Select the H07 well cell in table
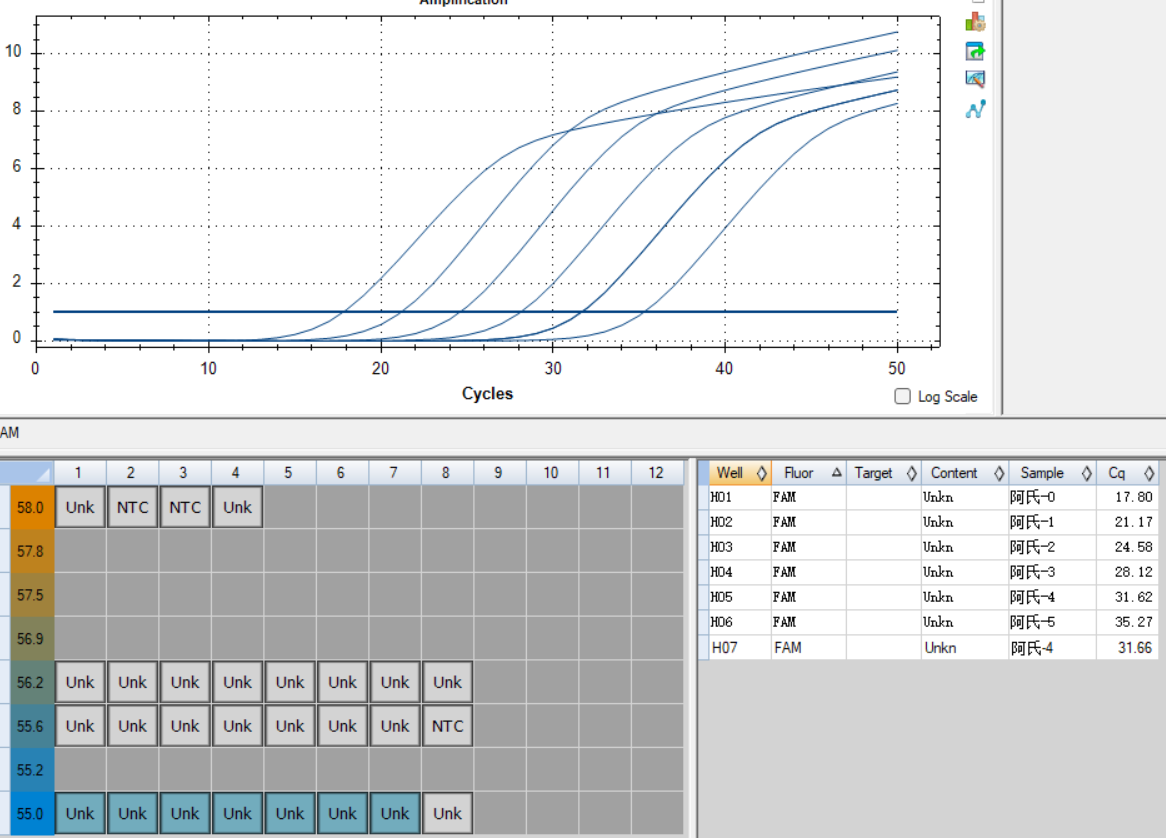This screenshot has width=1166, height=838. pyautogui.click(x=740, y=648)
